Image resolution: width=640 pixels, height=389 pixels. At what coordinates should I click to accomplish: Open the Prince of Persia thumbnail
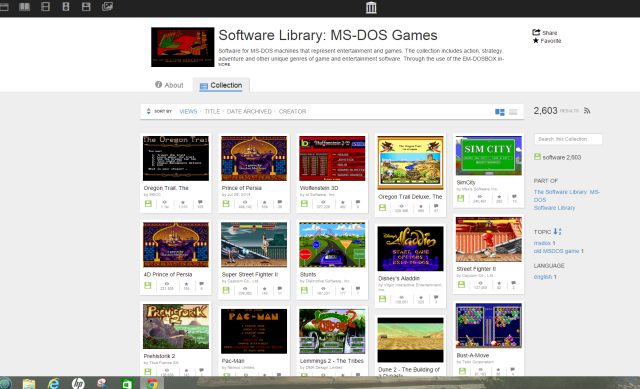[254, 158]
